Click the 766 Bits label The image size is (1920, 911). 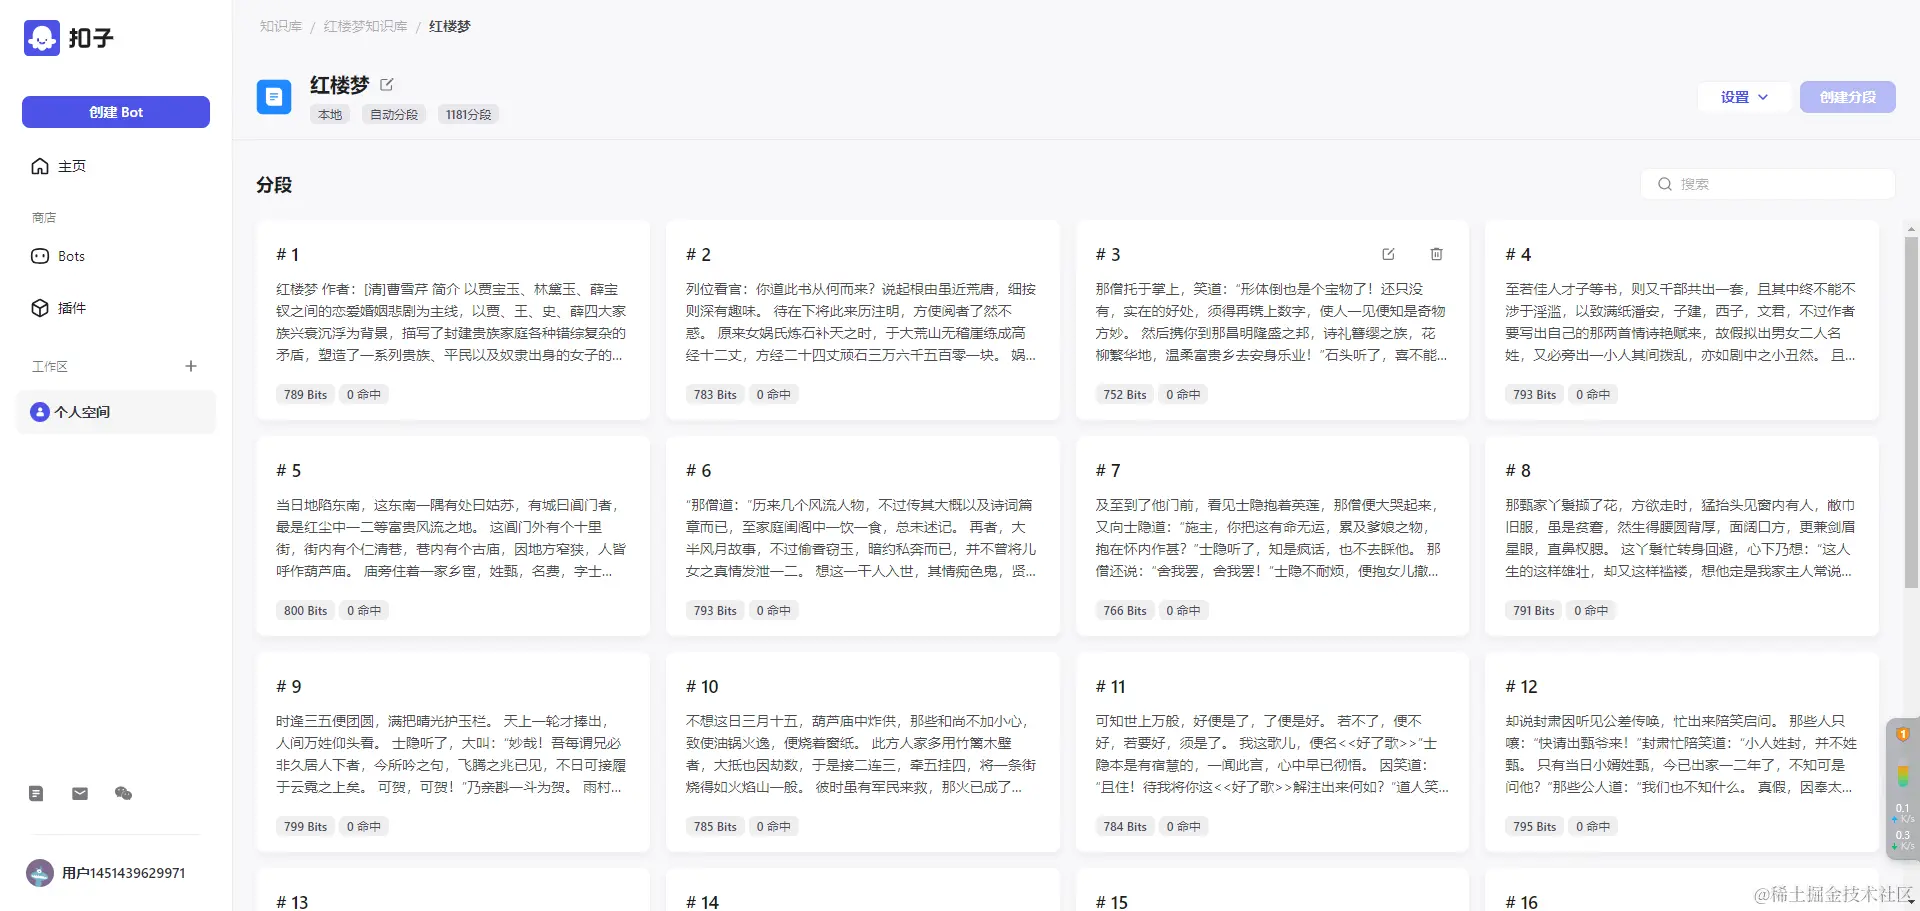tap(1125, 611)
